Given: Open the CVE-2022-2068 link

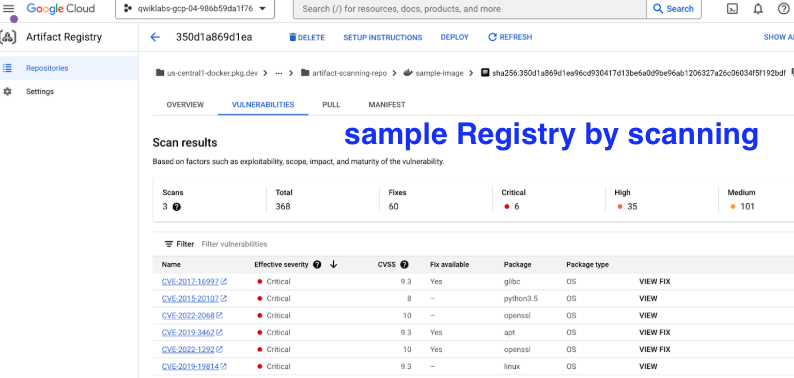Looking at the screenshot, I should (188, 315).
